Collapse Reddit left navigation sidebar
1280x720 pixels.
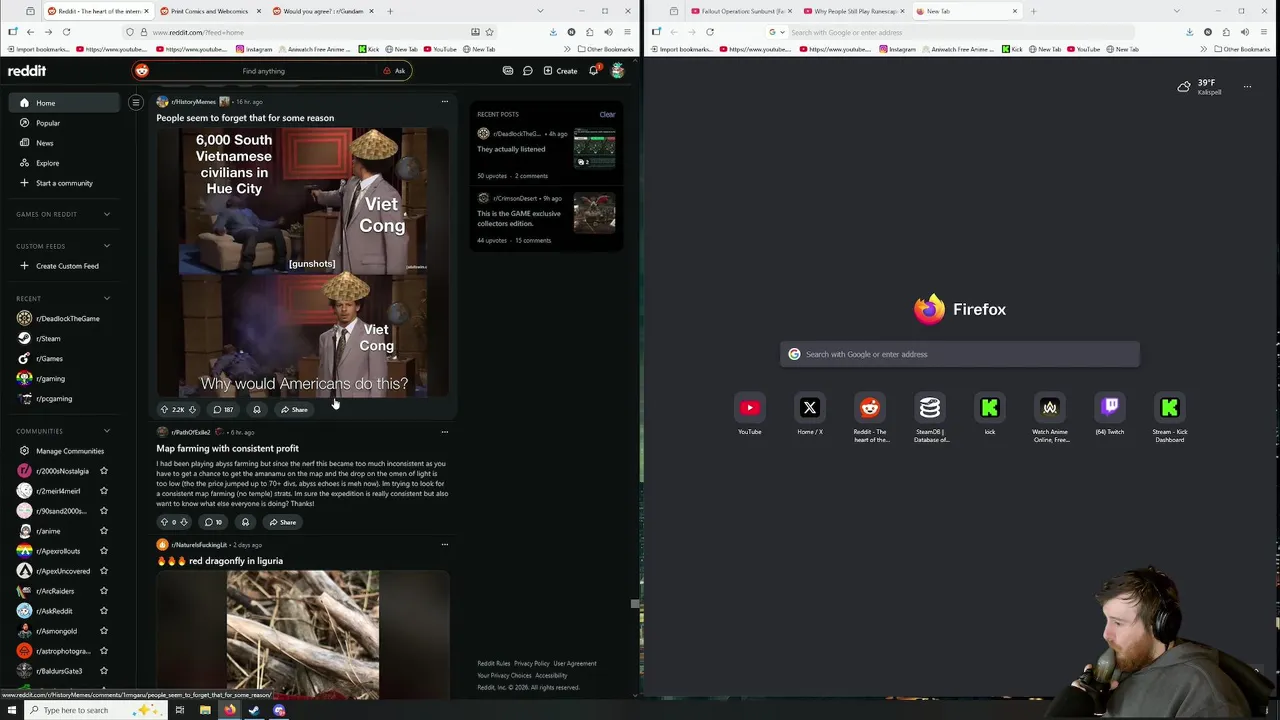pos(136,102)
